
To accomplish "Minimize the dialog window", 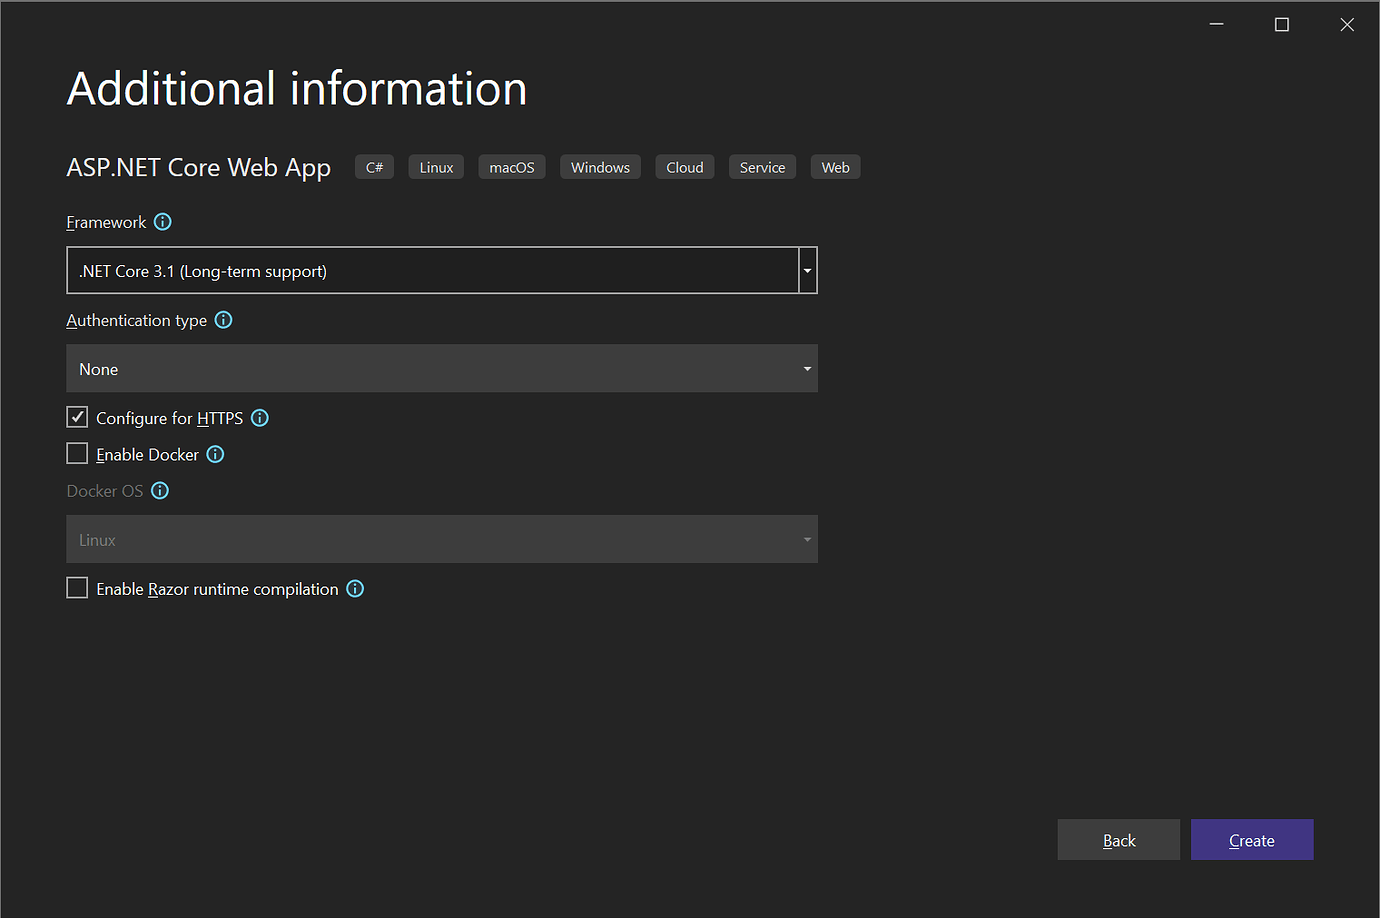I will pyautogui.click(x=1216, y=25).
